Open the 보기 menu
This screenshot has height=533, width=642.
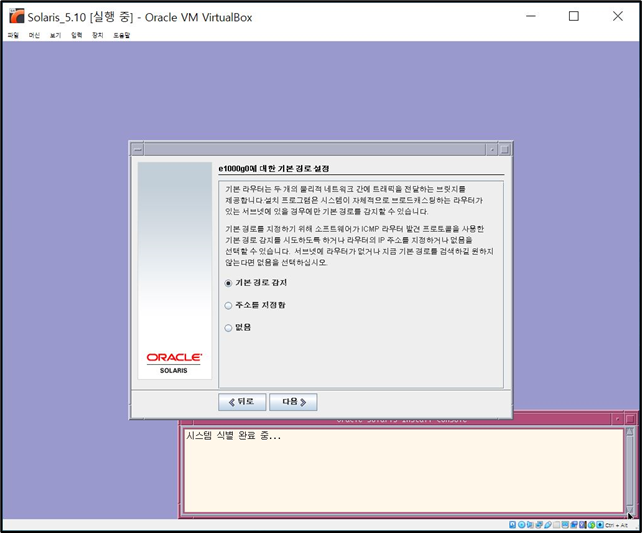click(x=55, y=35)
